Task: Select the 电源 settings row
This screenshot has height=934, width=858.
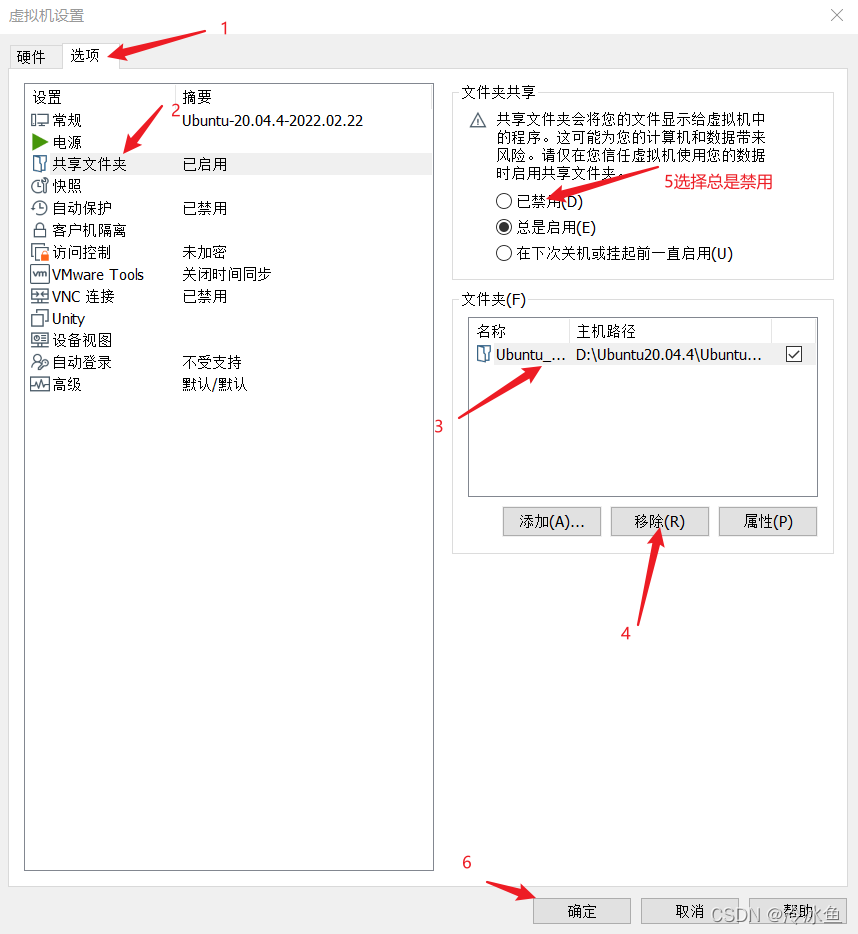Action: 229,142
